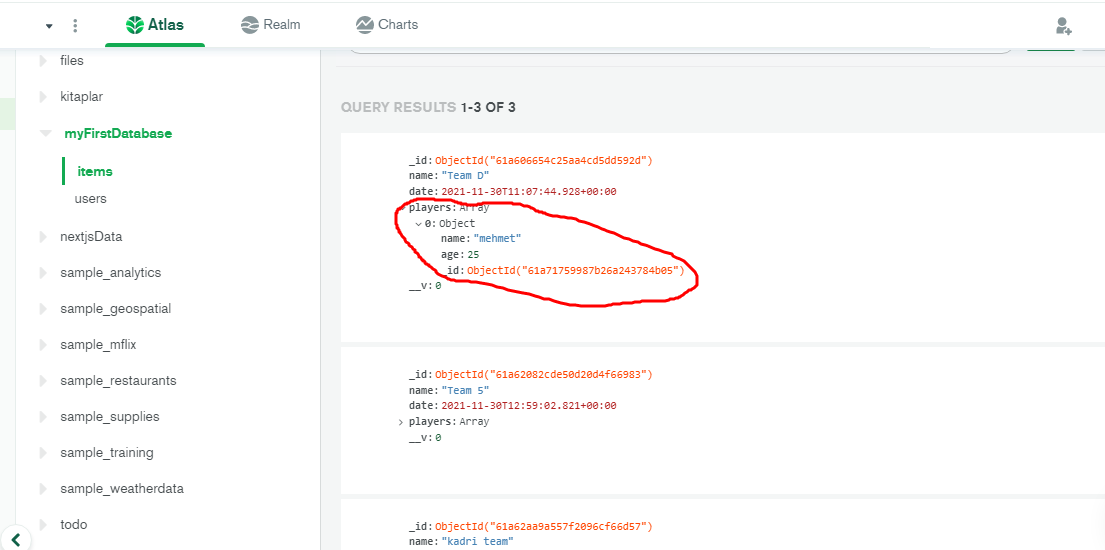Expand the nextjsData database
This screenshot has height=550, width=1105.
(44, 237)
